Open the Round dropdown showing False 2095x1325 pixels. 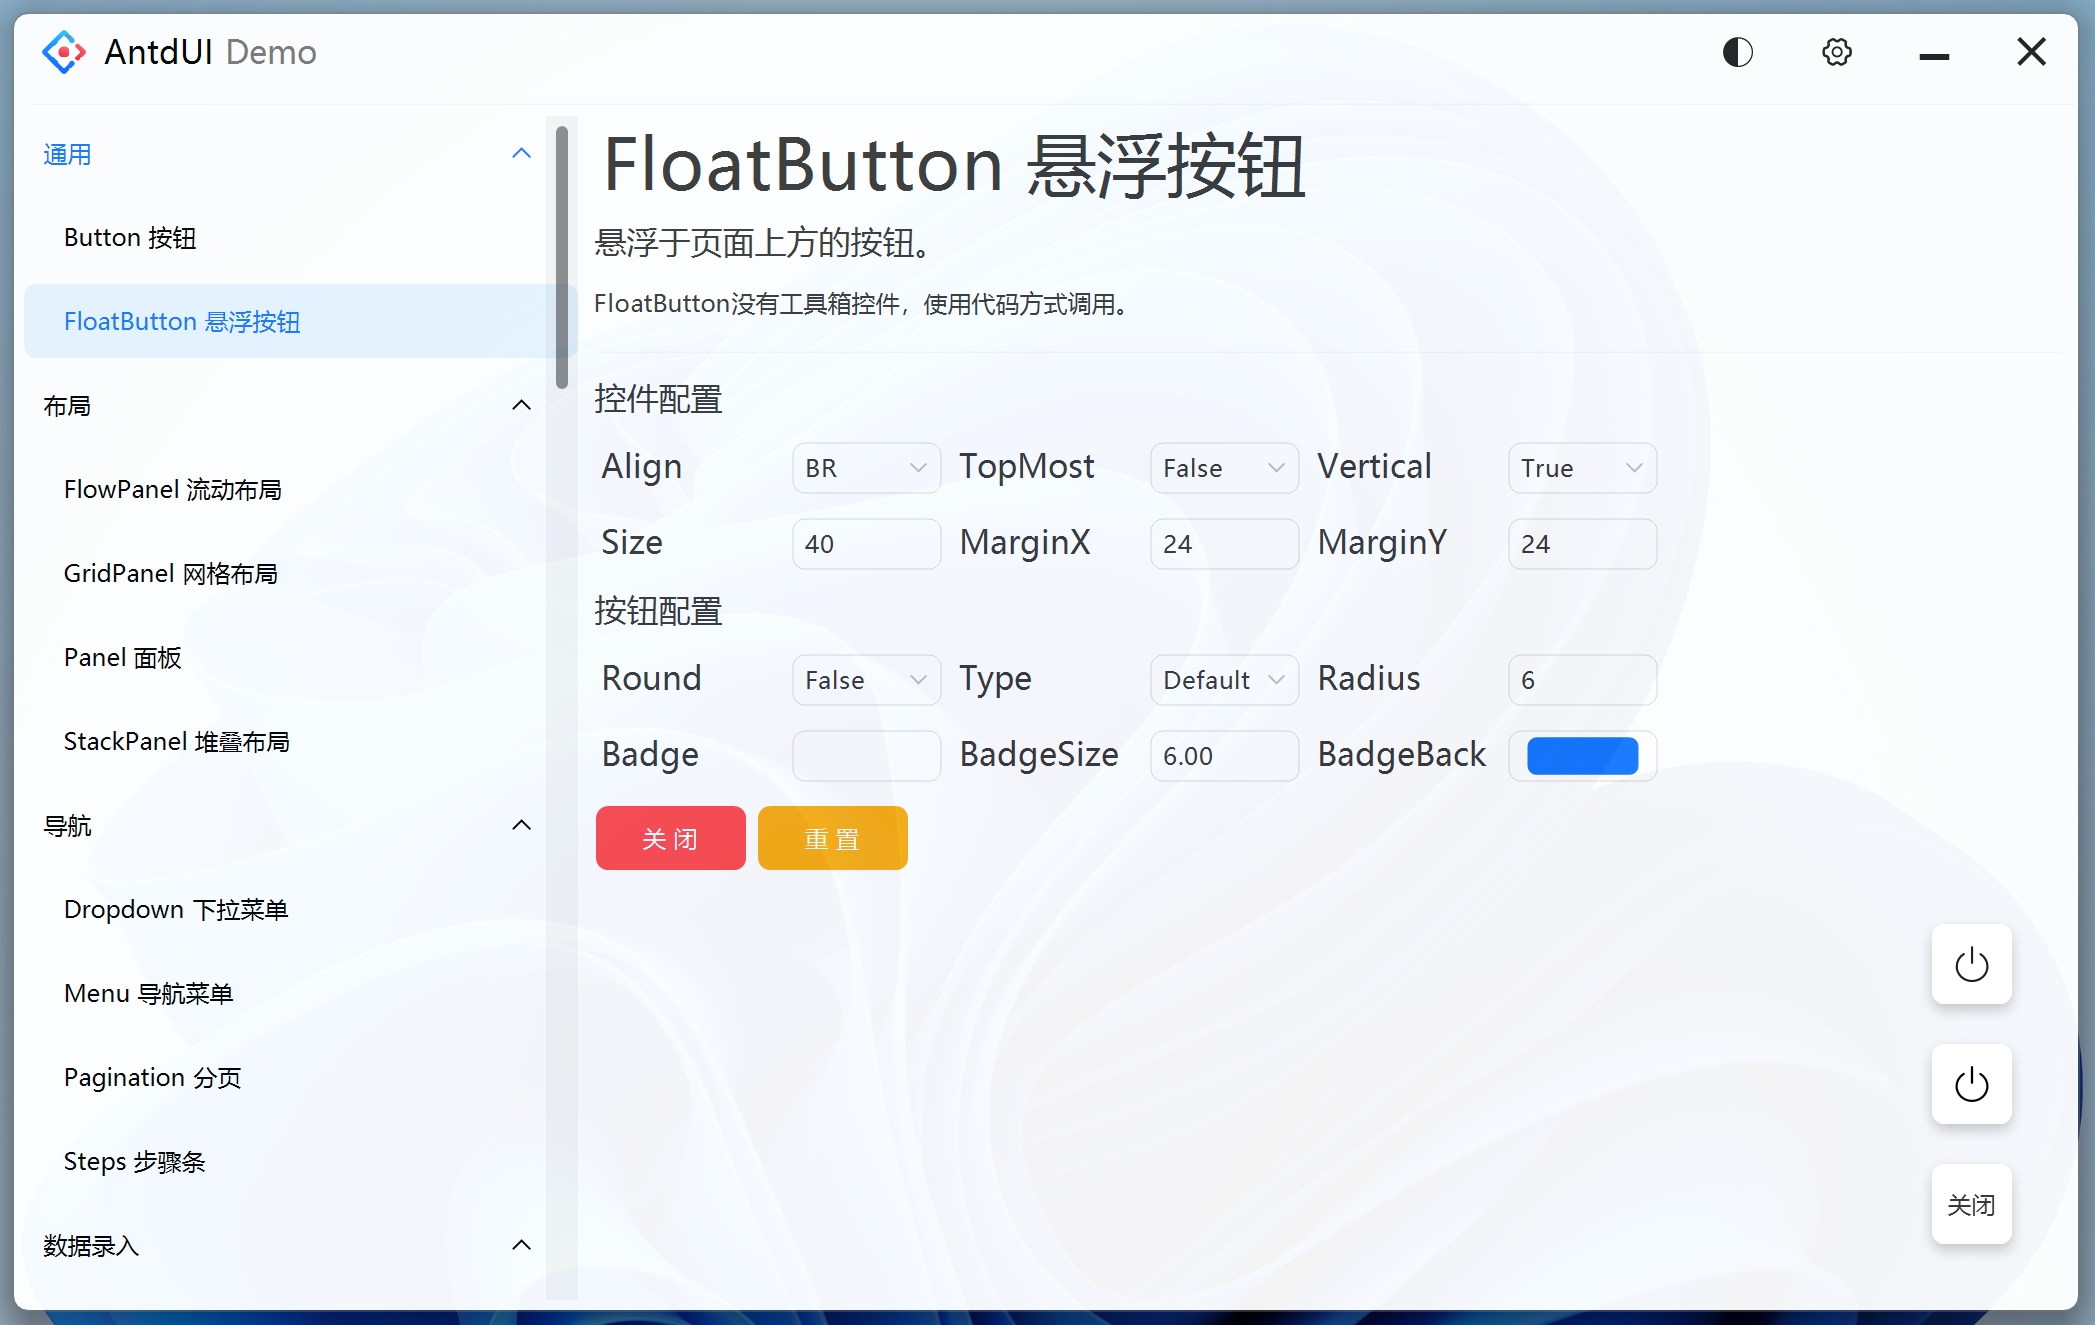tap(866, 679)
